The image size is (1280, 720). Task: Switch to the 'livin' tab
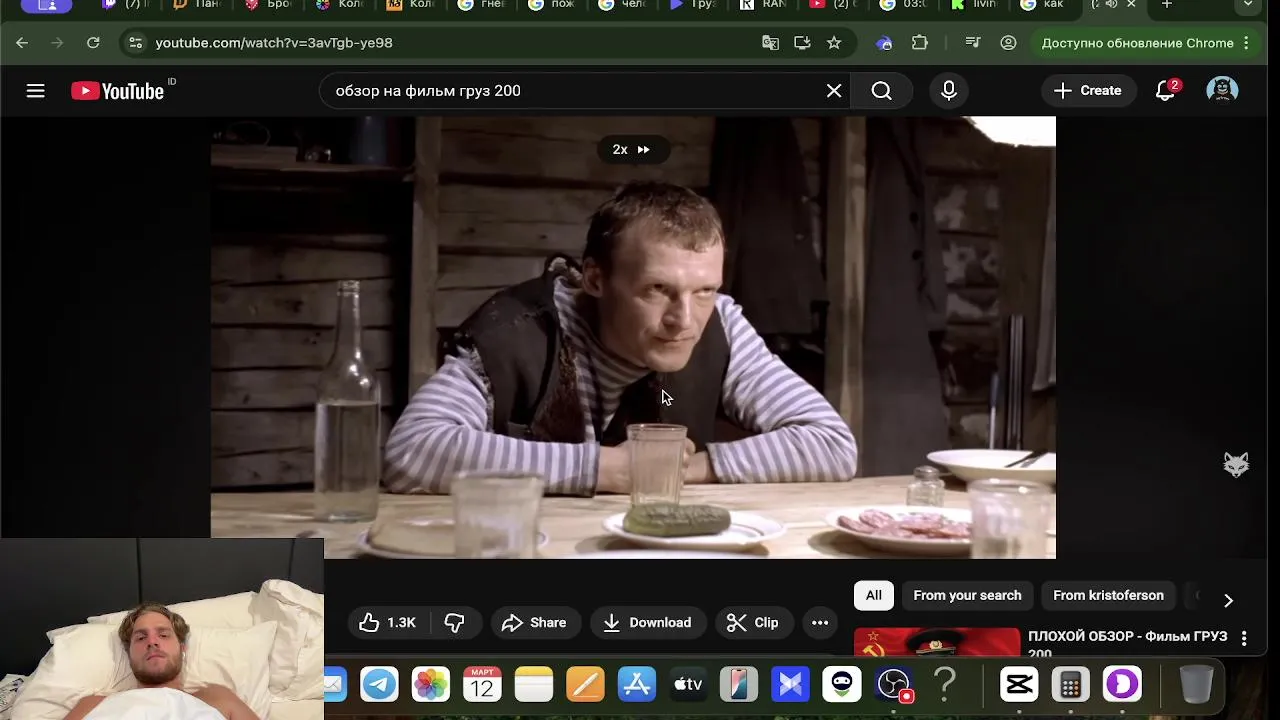tap(975, 5)
